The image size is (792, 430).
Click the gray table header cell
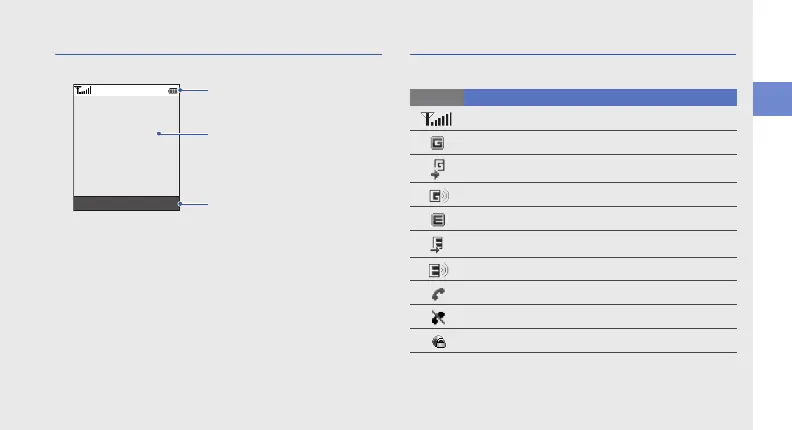(437, 97)
